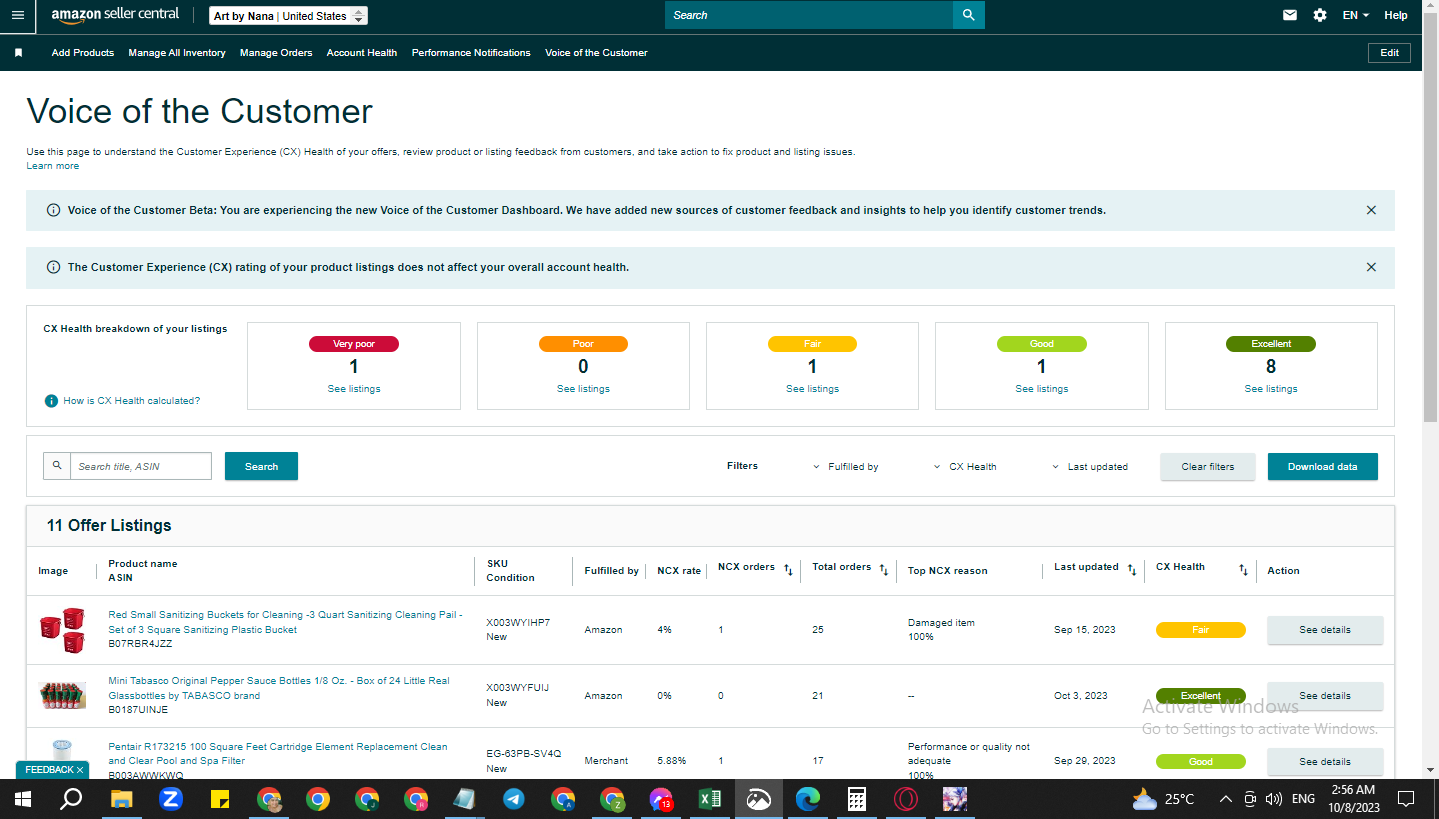See details for Red Sanitizing Buckets
1439x819 pixels.
point(1325,630)
